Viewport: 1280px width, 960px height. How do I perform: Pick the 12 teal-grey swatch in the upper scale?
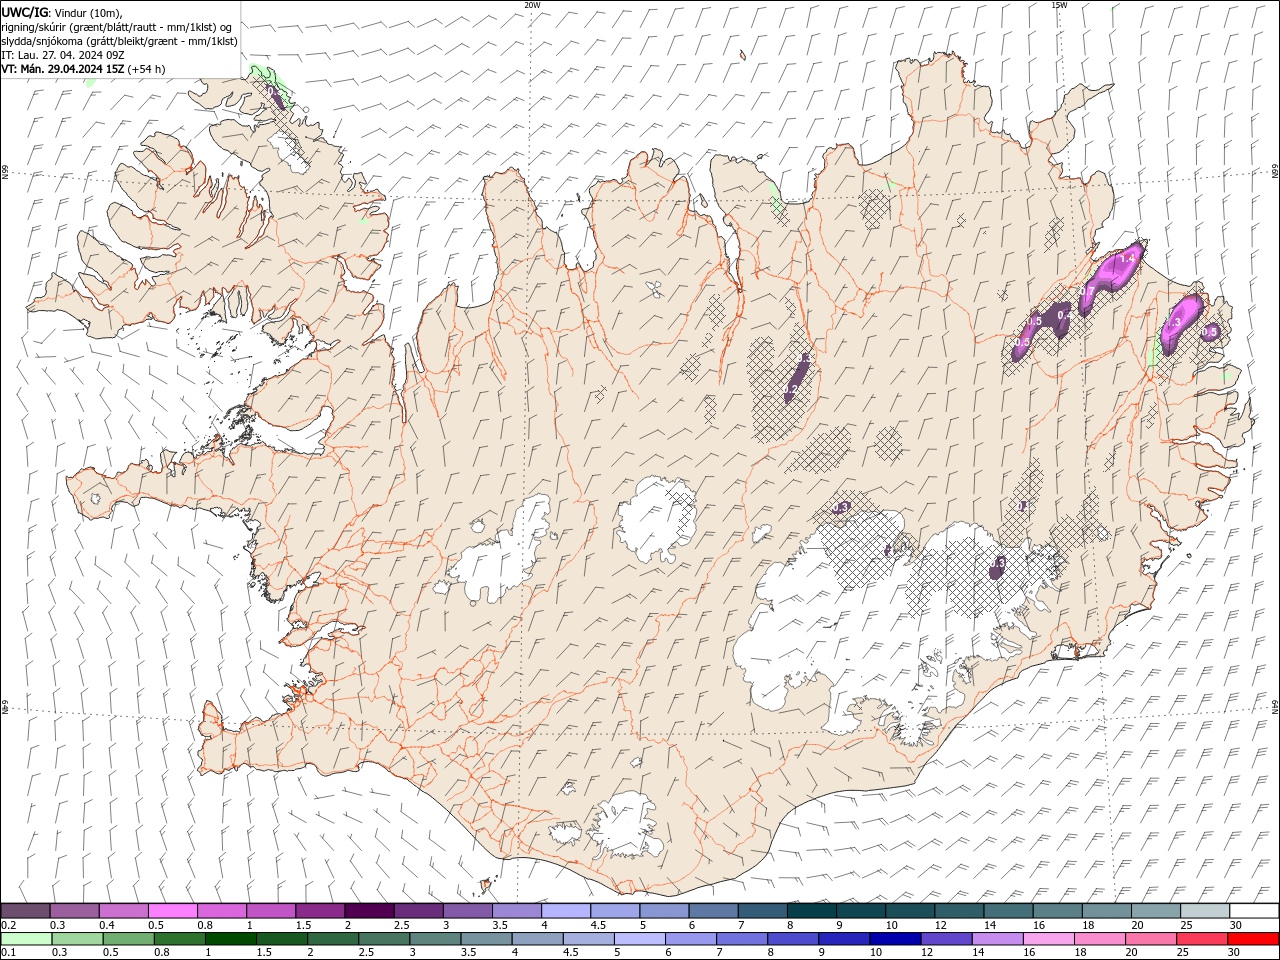(958, 910)
